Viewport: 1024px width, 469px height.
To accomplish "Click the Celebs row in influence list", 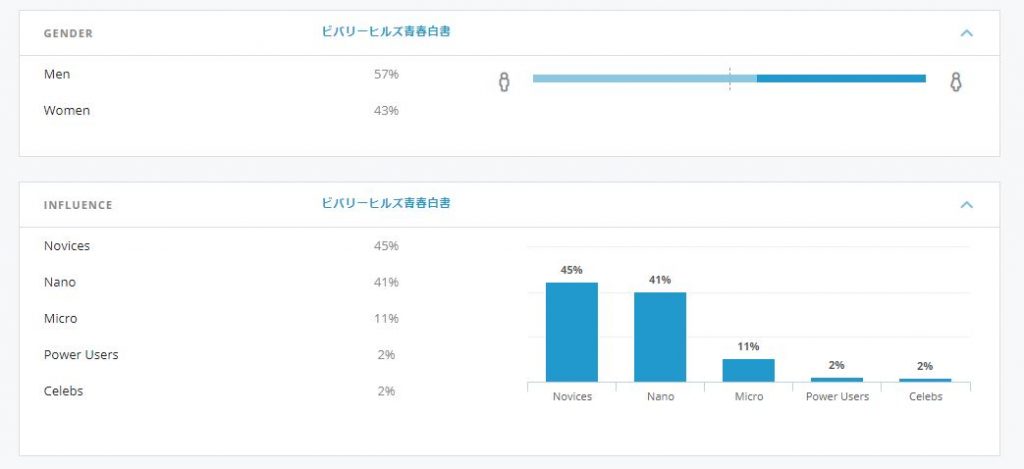I will [x=63, y=391].
